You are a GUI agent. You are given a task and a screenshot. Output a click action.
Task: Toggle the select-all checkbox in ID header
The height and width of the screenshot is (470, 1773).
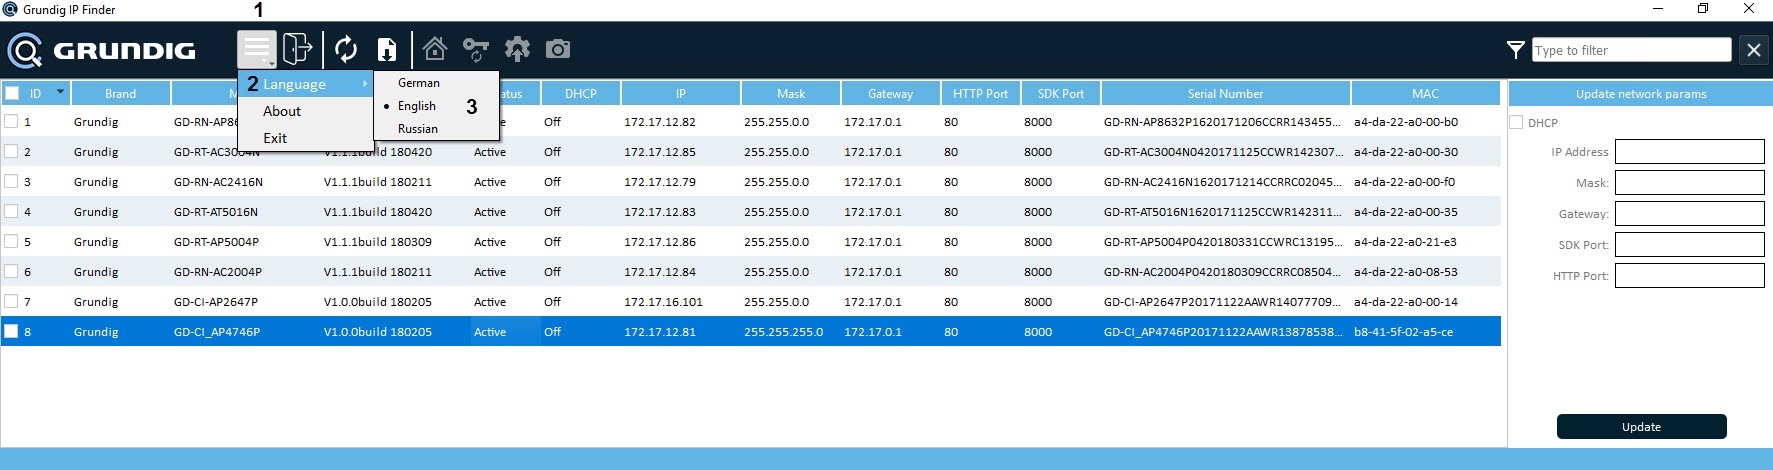12,93
